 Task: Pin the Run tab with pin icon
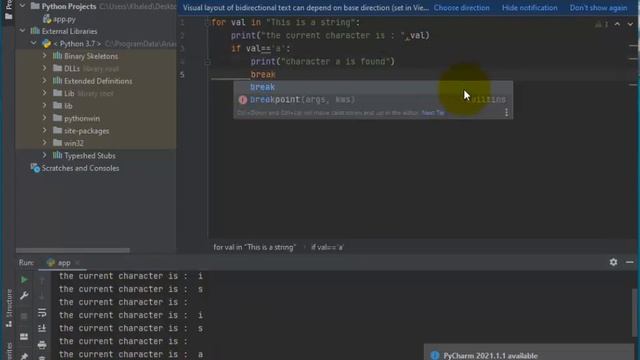24,356
